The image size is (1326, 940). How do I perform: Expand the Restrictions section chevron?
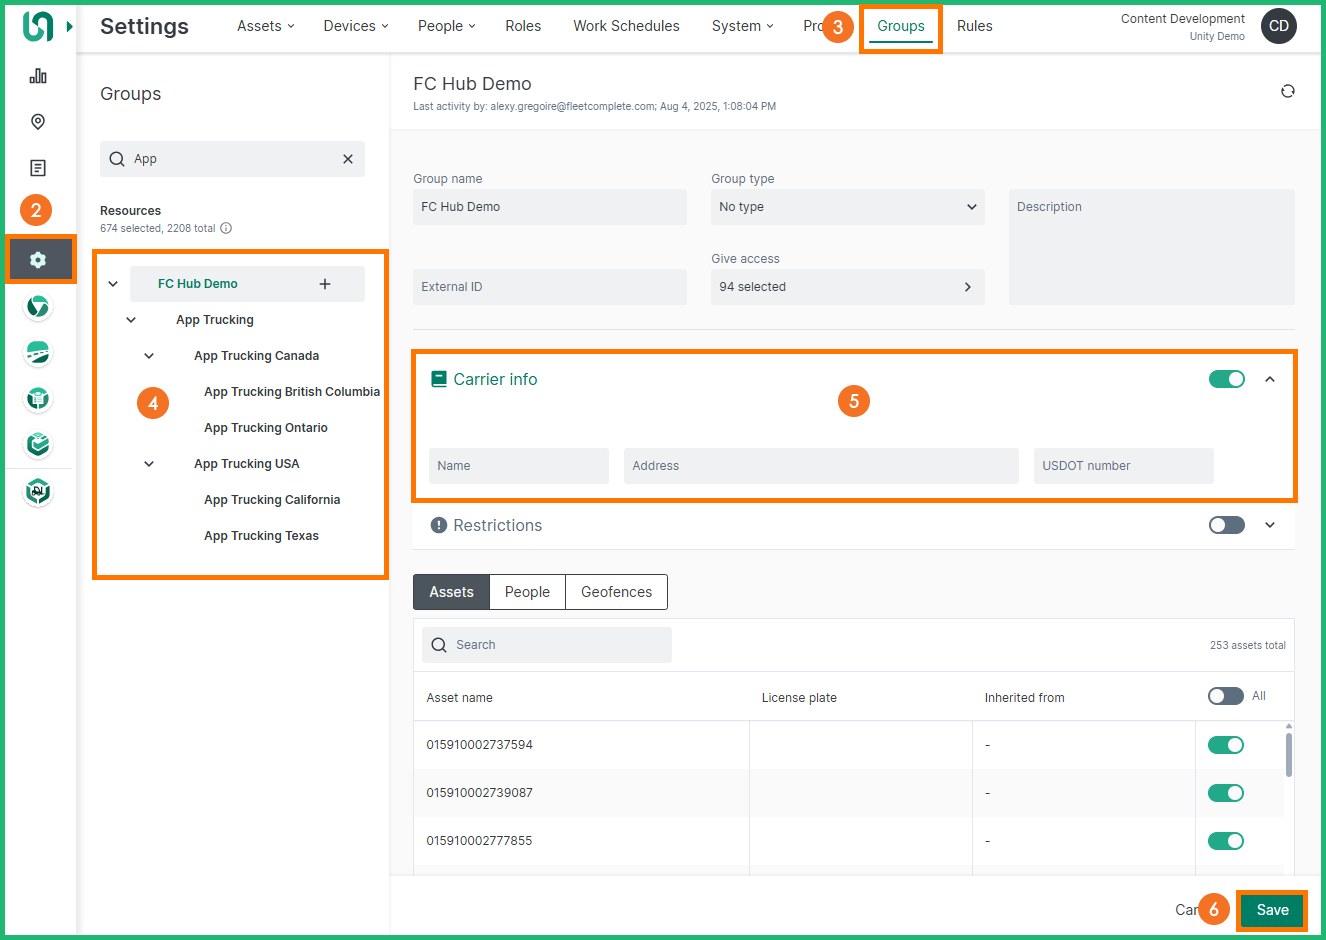1270,525
